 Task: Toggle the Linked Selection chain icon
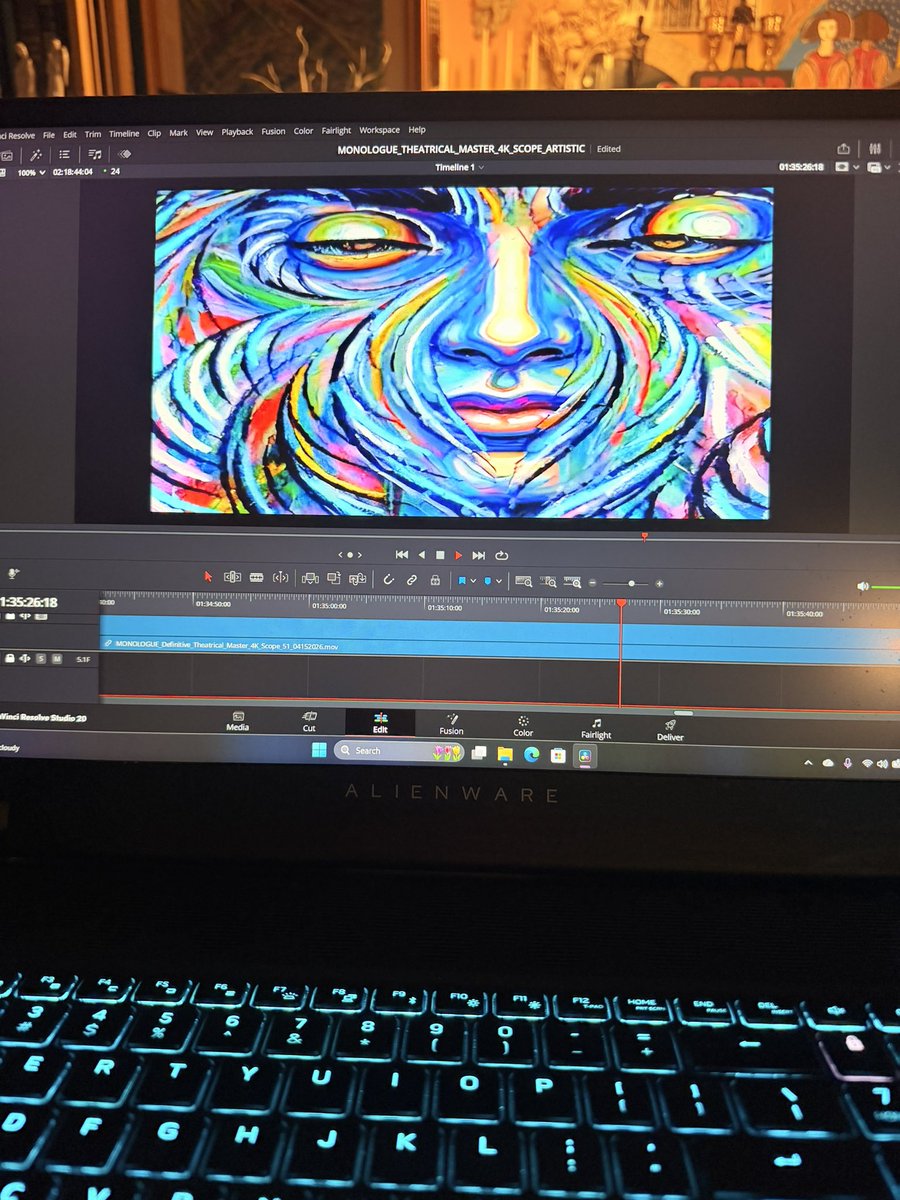point(411,579)
